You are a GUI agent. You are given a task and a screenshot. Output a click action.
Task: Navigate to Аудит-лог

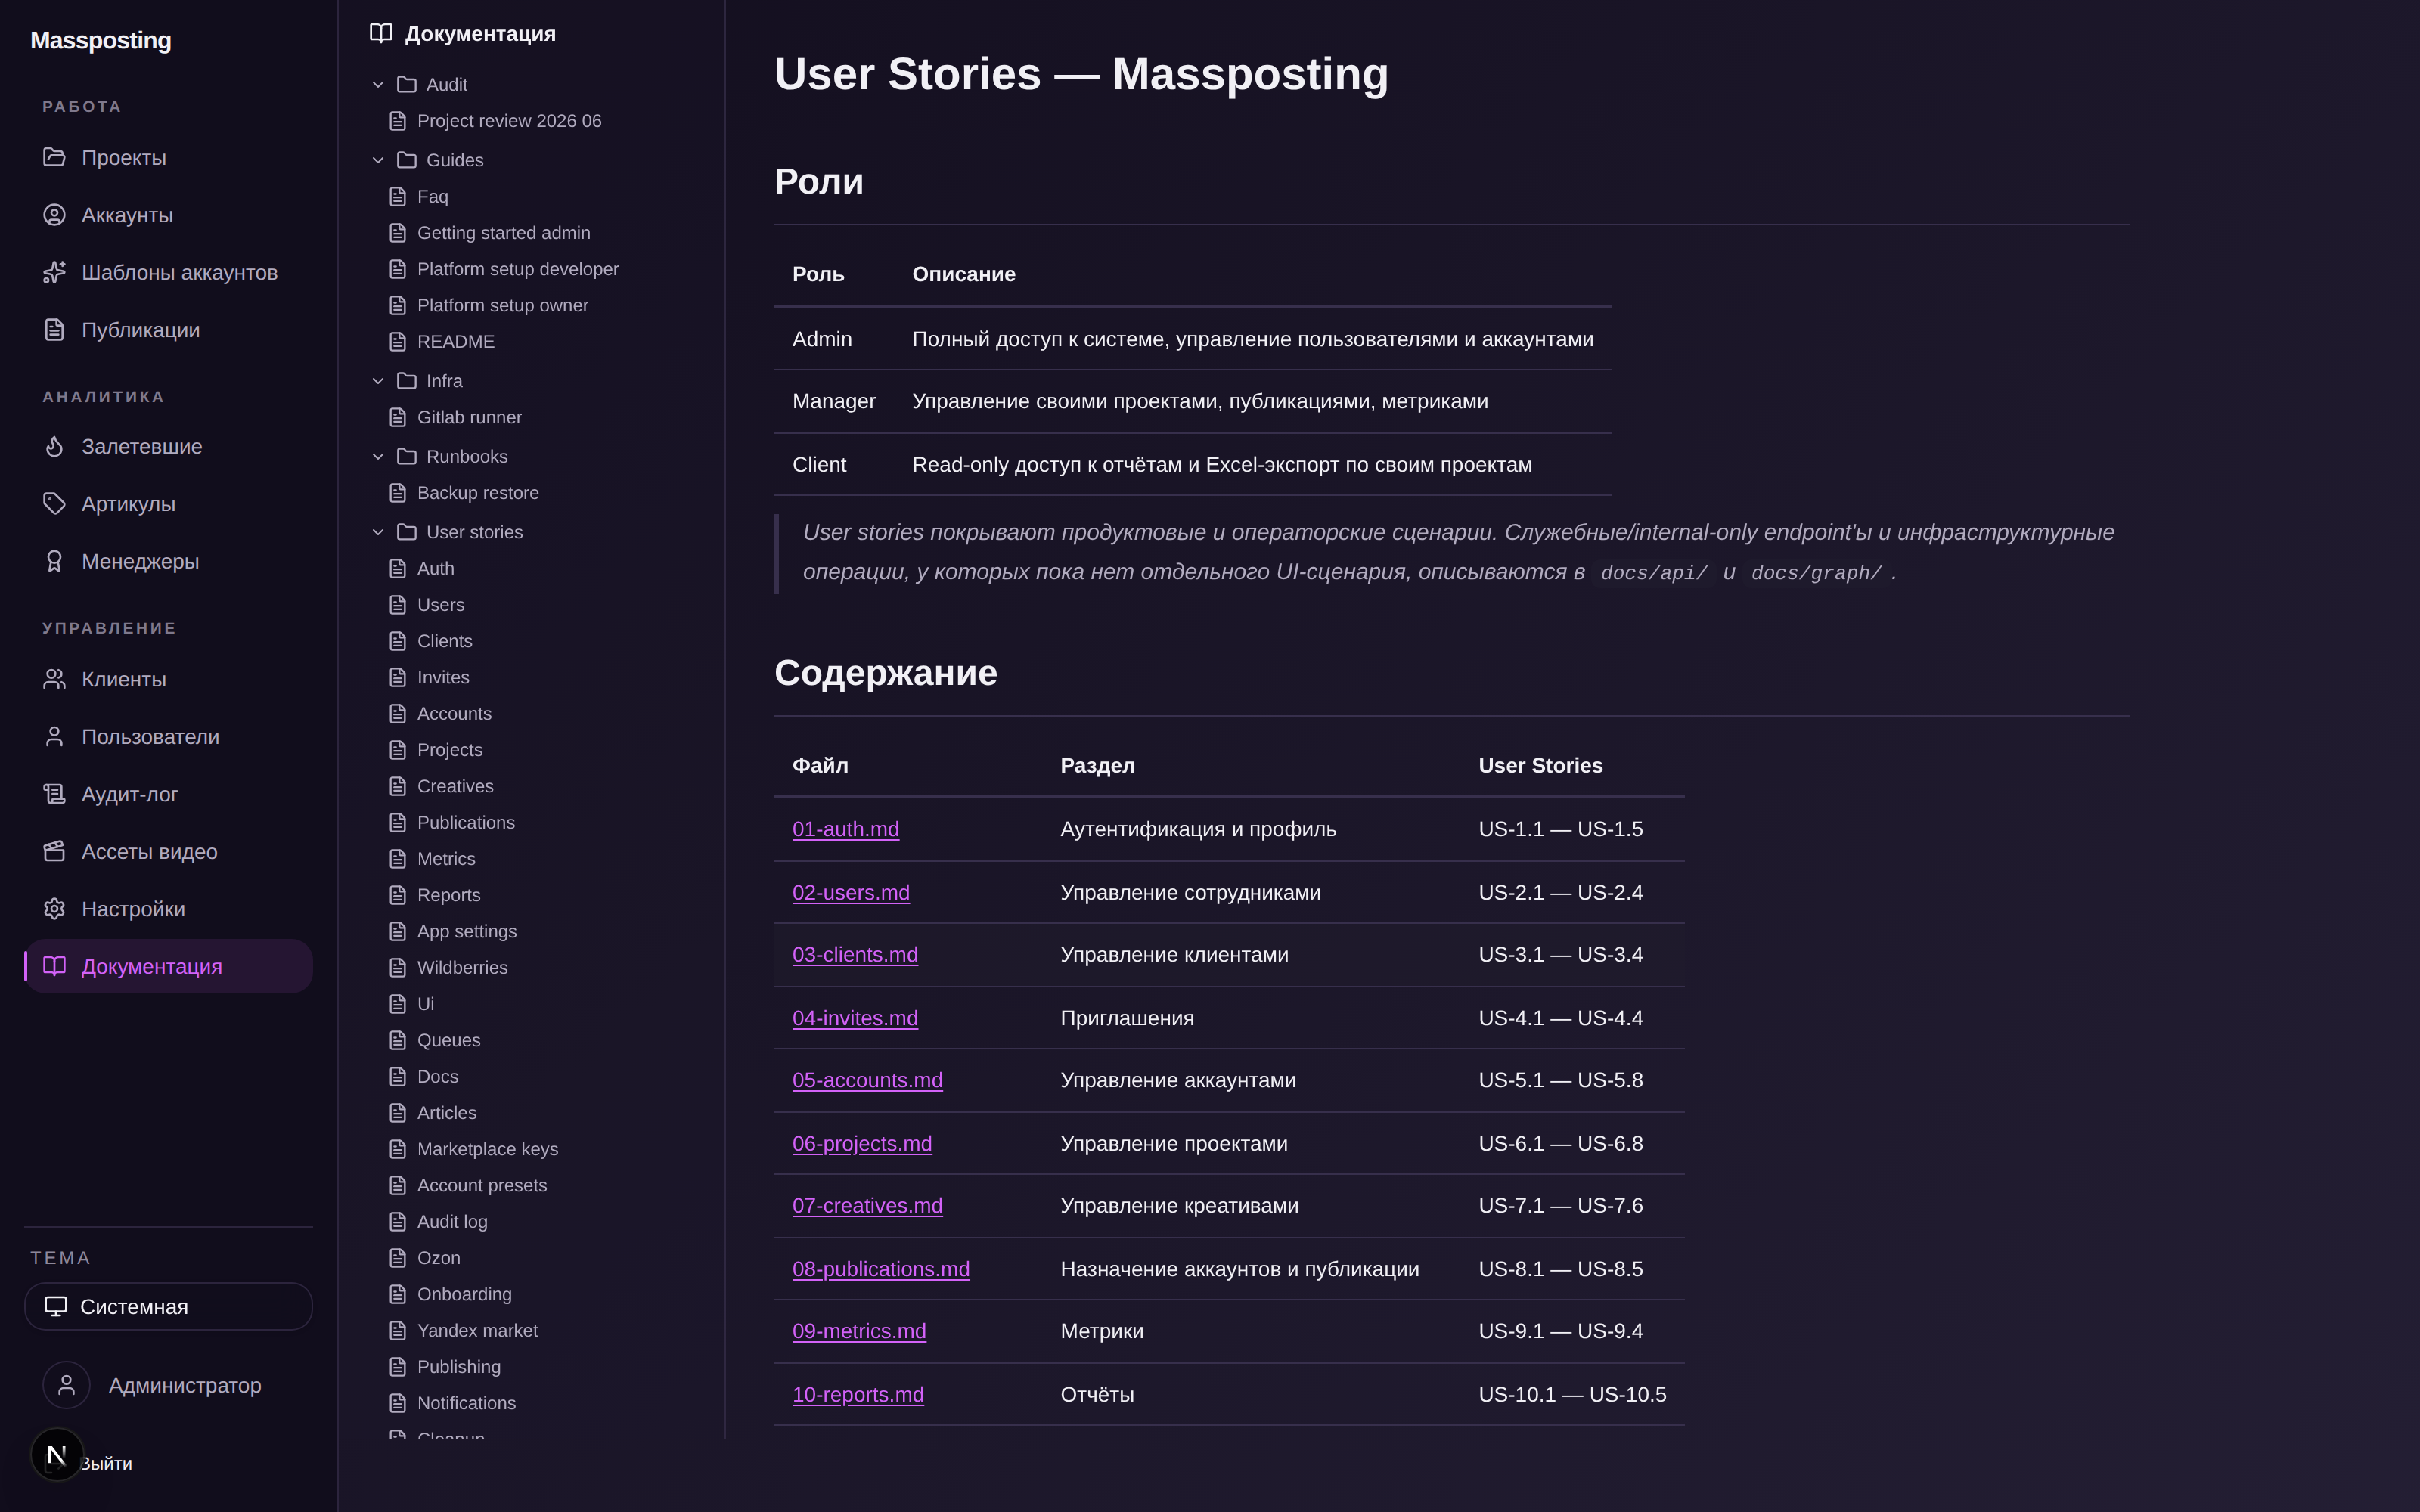pos(168,794)
